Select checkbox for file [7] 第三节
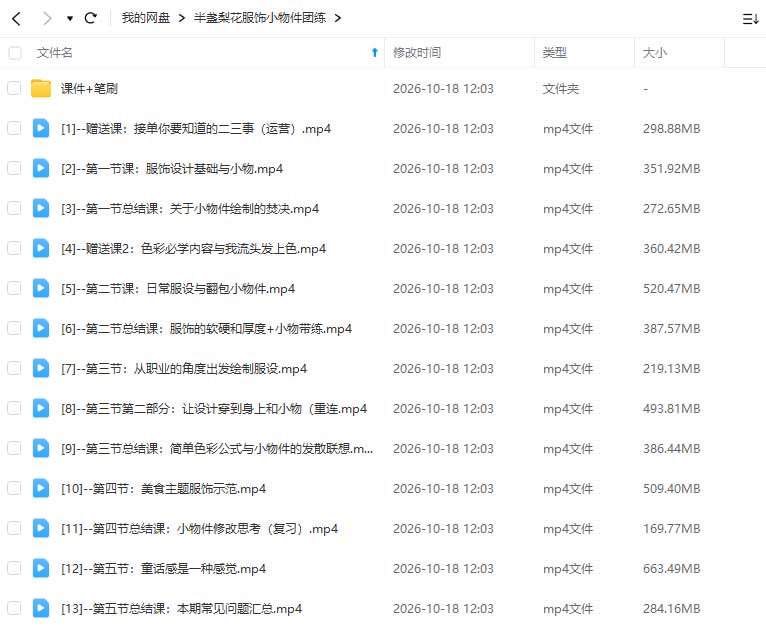Screen dimensions: 766x628 click(14, 369)
